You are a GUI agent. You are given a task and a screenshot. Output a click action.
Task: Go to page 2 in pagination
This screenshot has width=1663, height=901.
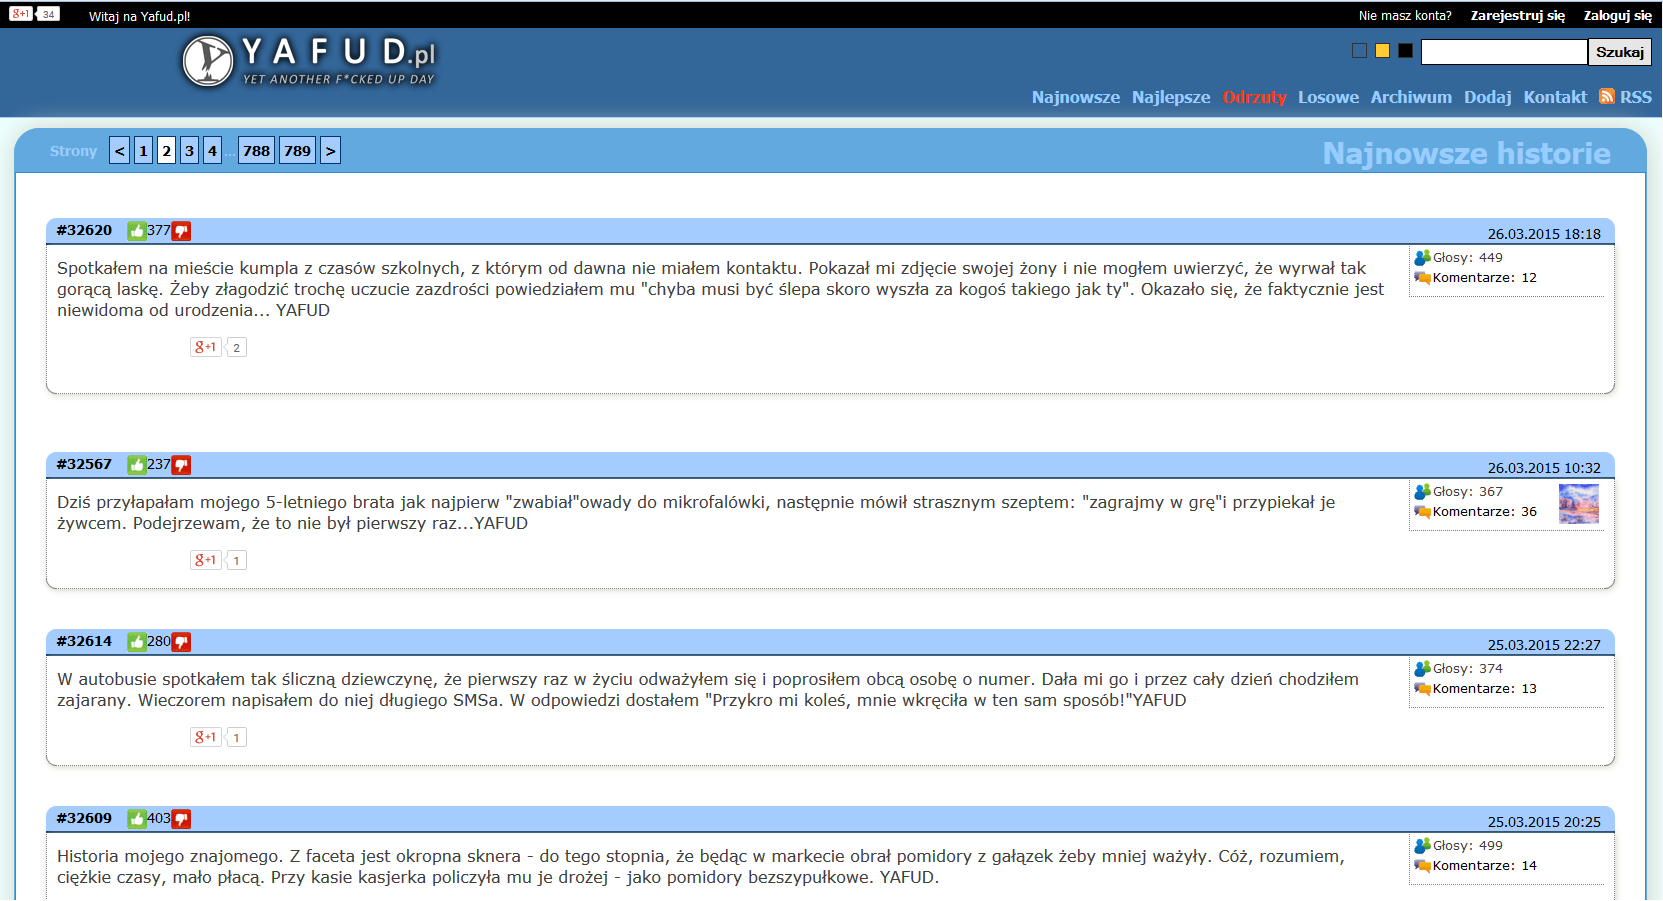point(166,151)
